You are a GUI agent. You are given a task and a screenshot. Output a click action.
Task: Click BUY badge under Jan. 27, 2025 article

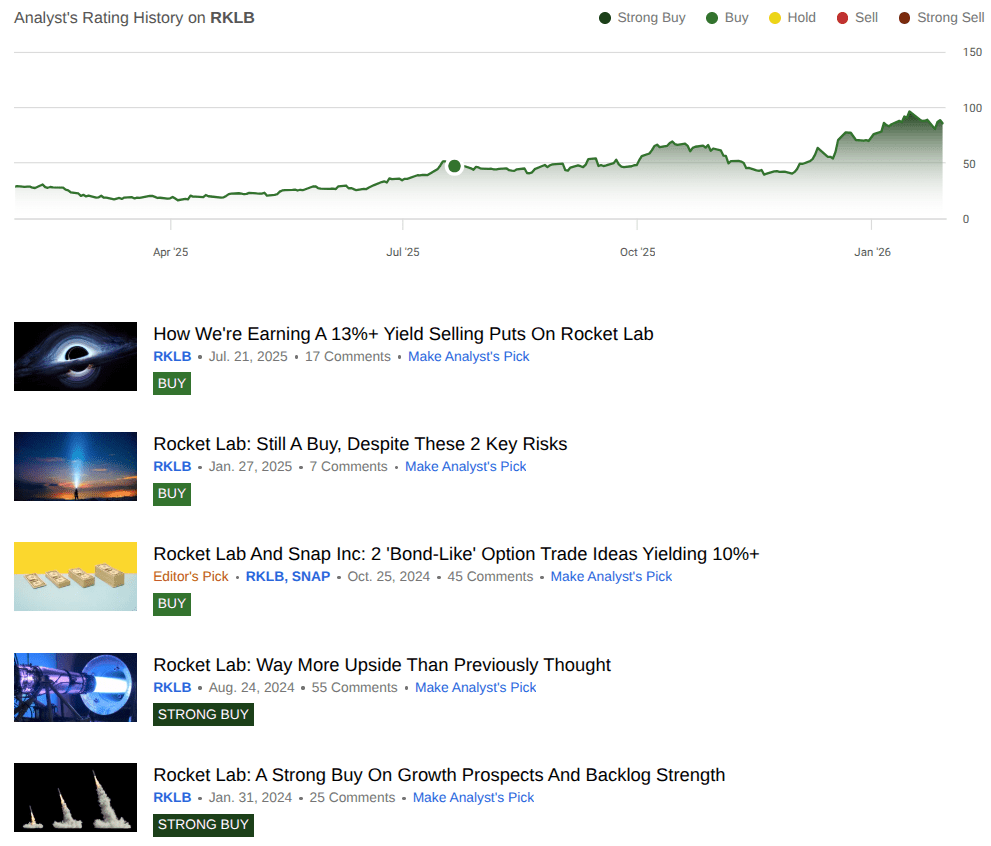tap(172, 493)
